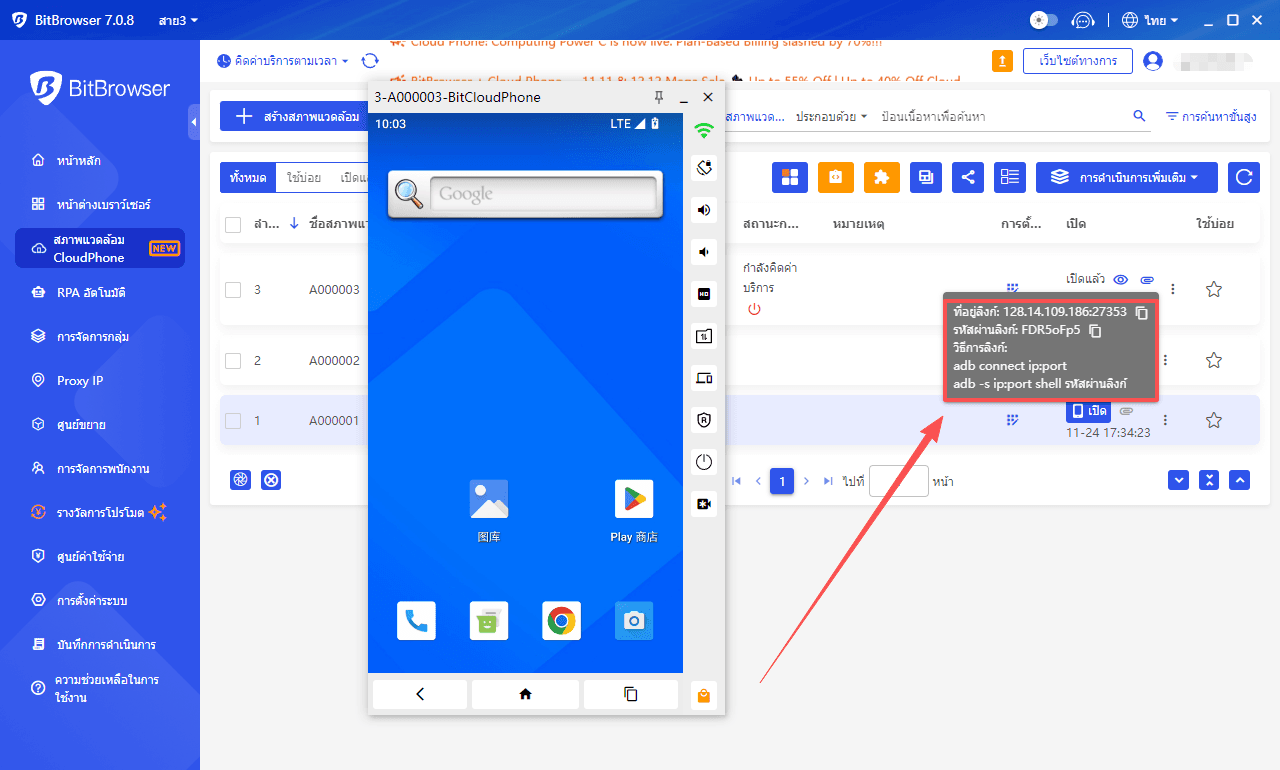
Task: Copy the ADB link address
Action: pyautogui.click(x=1142, y=312)
